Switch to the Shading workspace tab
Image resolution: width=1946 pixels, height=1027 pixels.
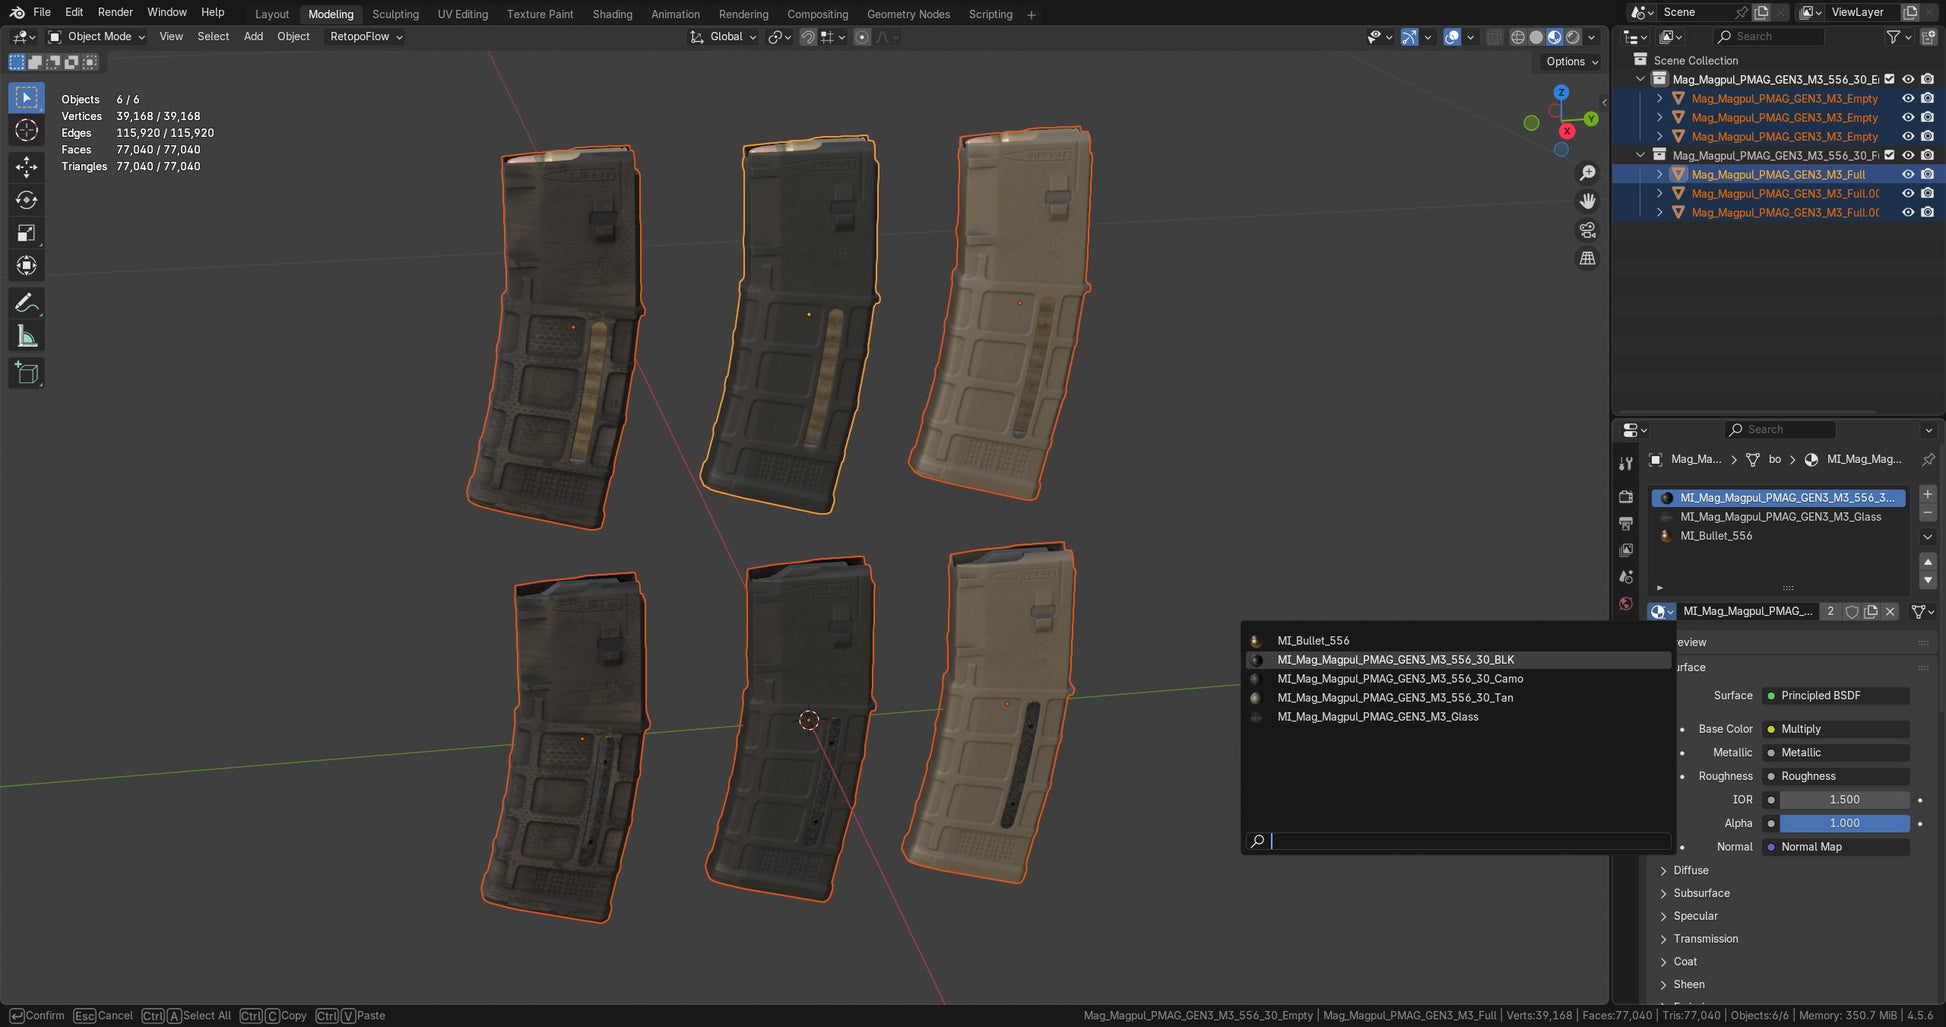(612, 14)
